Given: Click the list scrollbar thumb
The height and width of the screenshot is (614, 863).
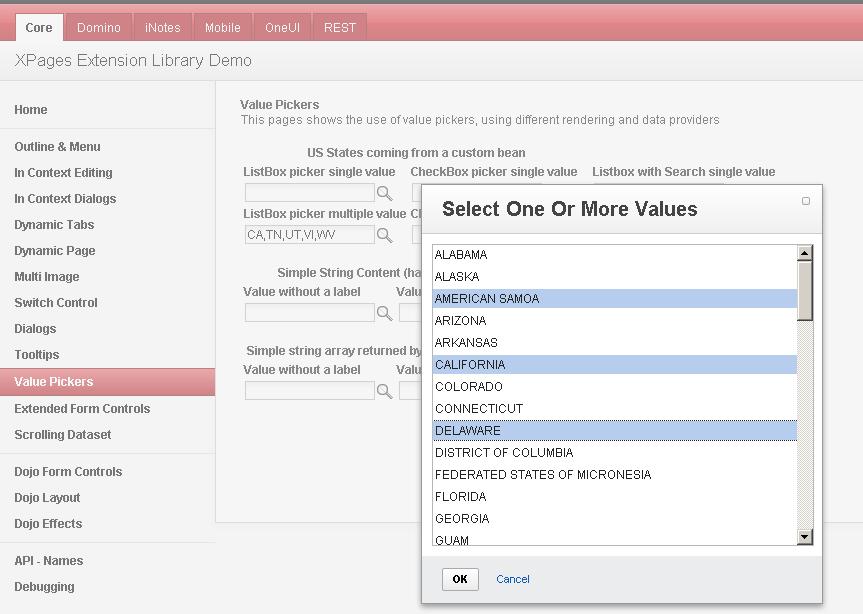Looking at the screenshot, I should (805, 290).
